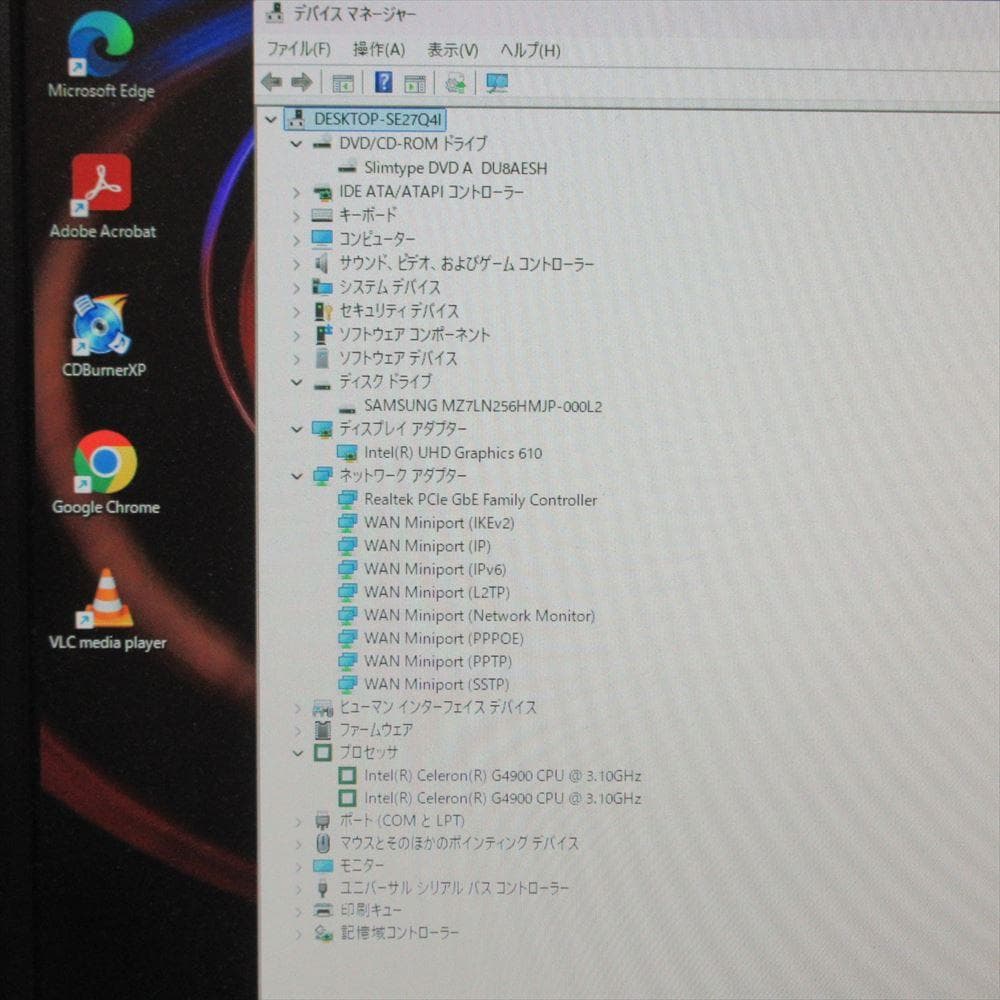Open the ファイル(F) menu

295,48
